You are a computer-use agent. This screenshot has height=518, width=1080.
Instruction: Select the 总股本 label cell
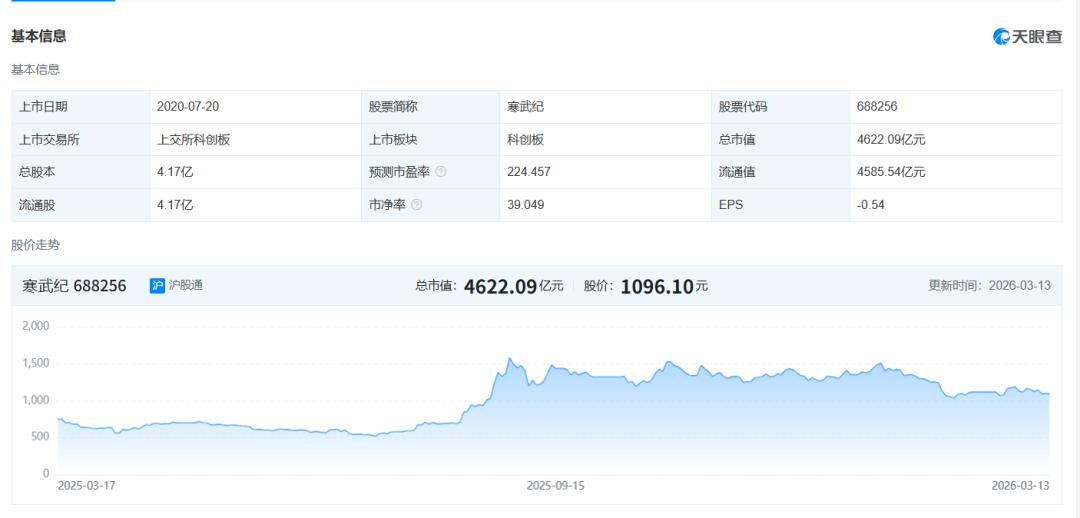point(81,172)
